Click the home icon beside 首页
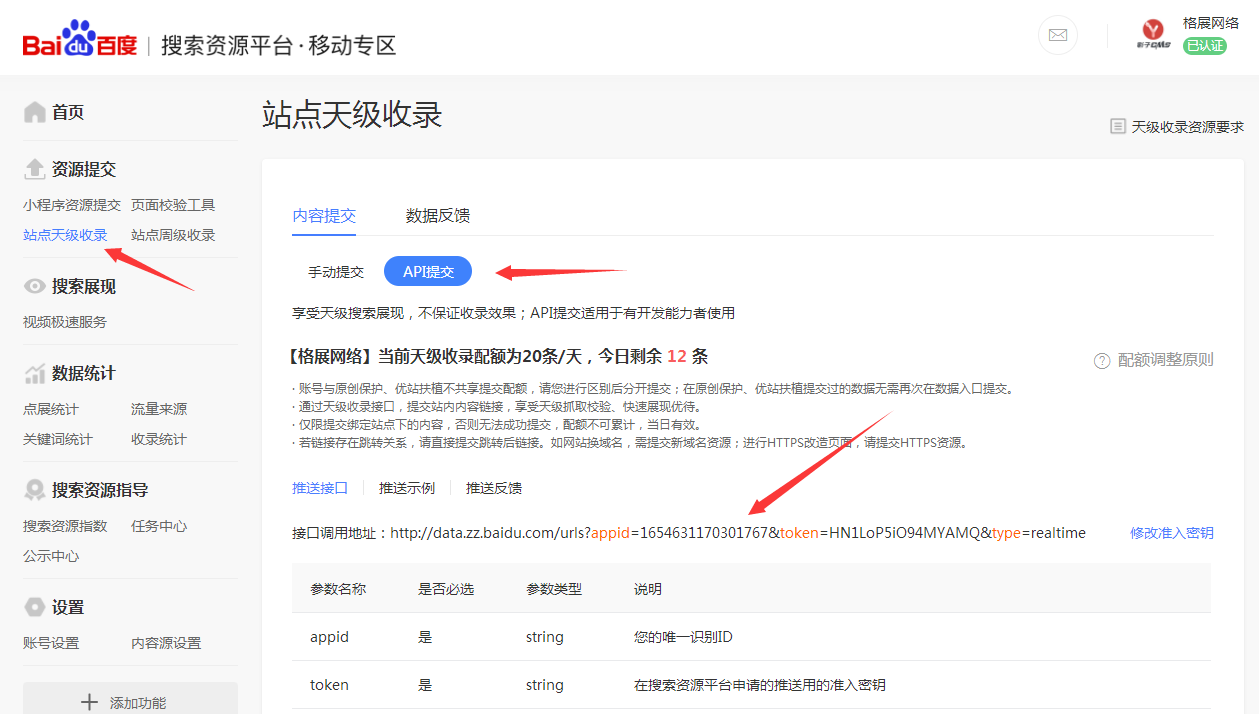Screen dimensions: 1259x714 [35, 112]
